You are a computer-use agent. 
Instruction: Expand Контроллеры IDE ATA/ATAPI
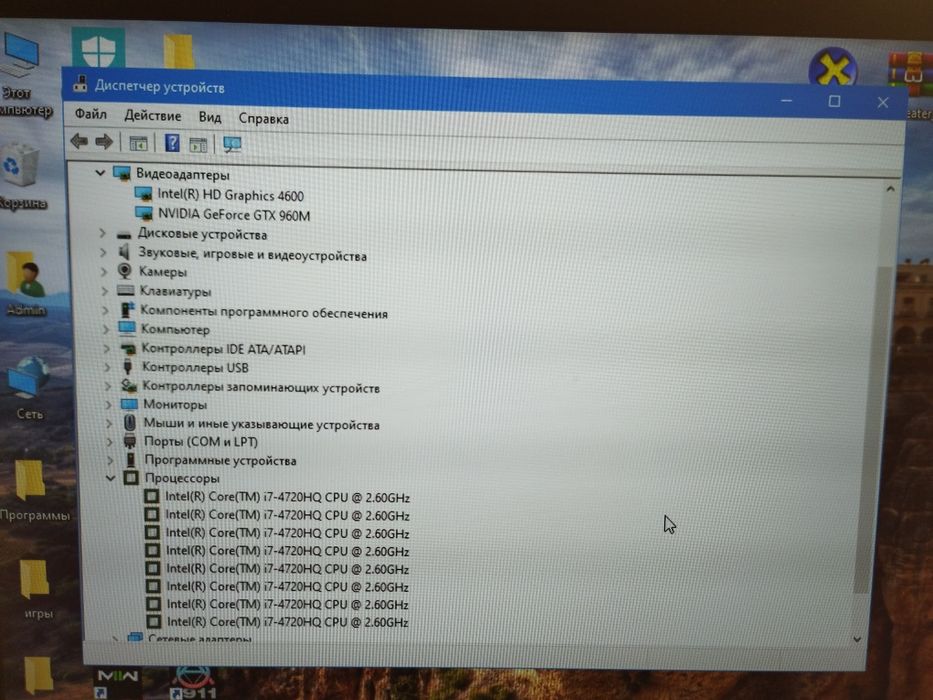coord(107,348)
